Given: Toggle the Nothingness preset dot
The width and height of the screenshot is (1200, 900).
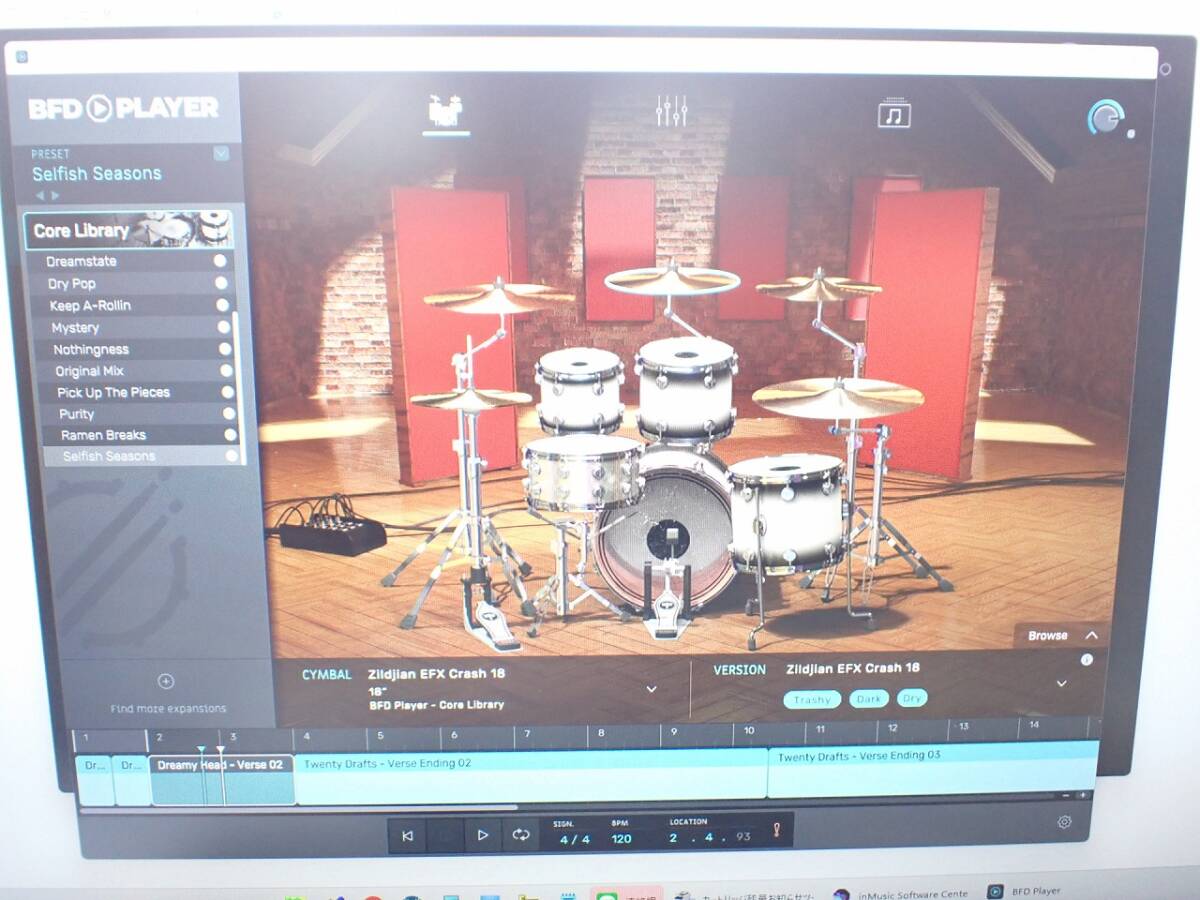Looking at the screenshot, I should coord(225,349).
